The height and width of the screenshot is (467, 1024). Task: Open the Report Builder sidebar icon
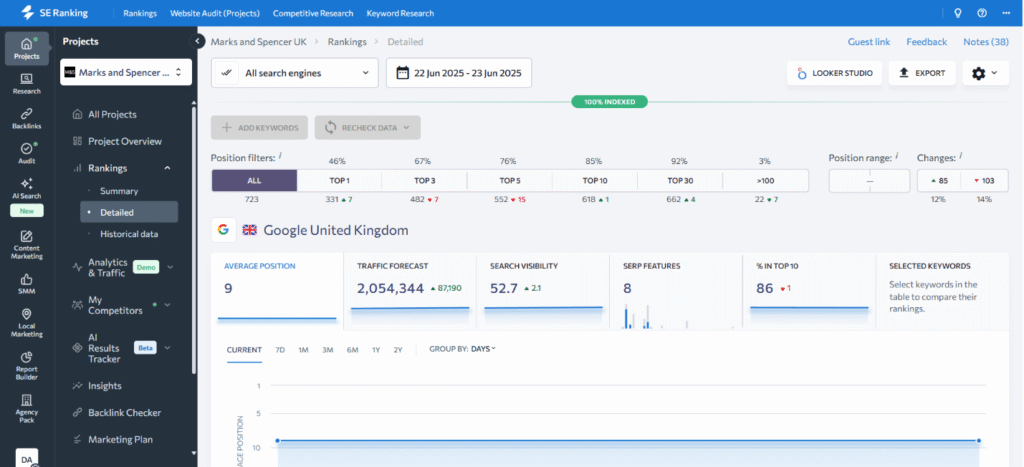pos(27,366)
